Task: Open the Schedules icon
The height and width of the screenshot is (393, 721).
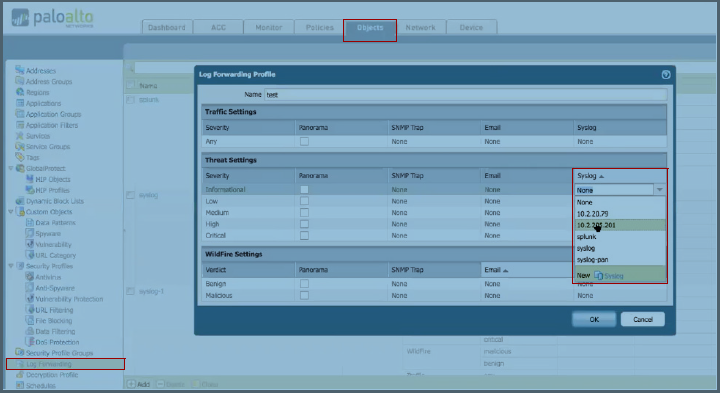Action: (x=19, y=385)
